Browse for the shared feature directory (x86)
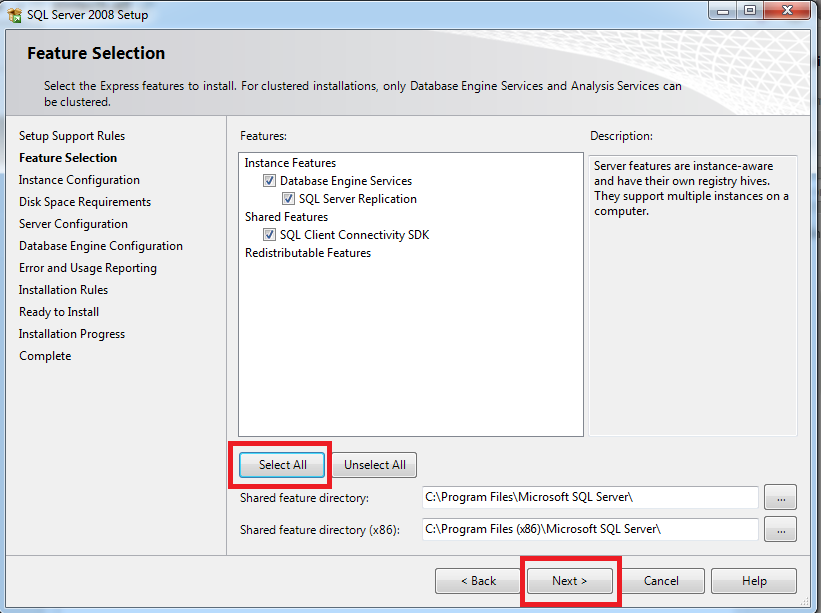The height and width of the screenshot is (613, 821). [x=779, y=529]
